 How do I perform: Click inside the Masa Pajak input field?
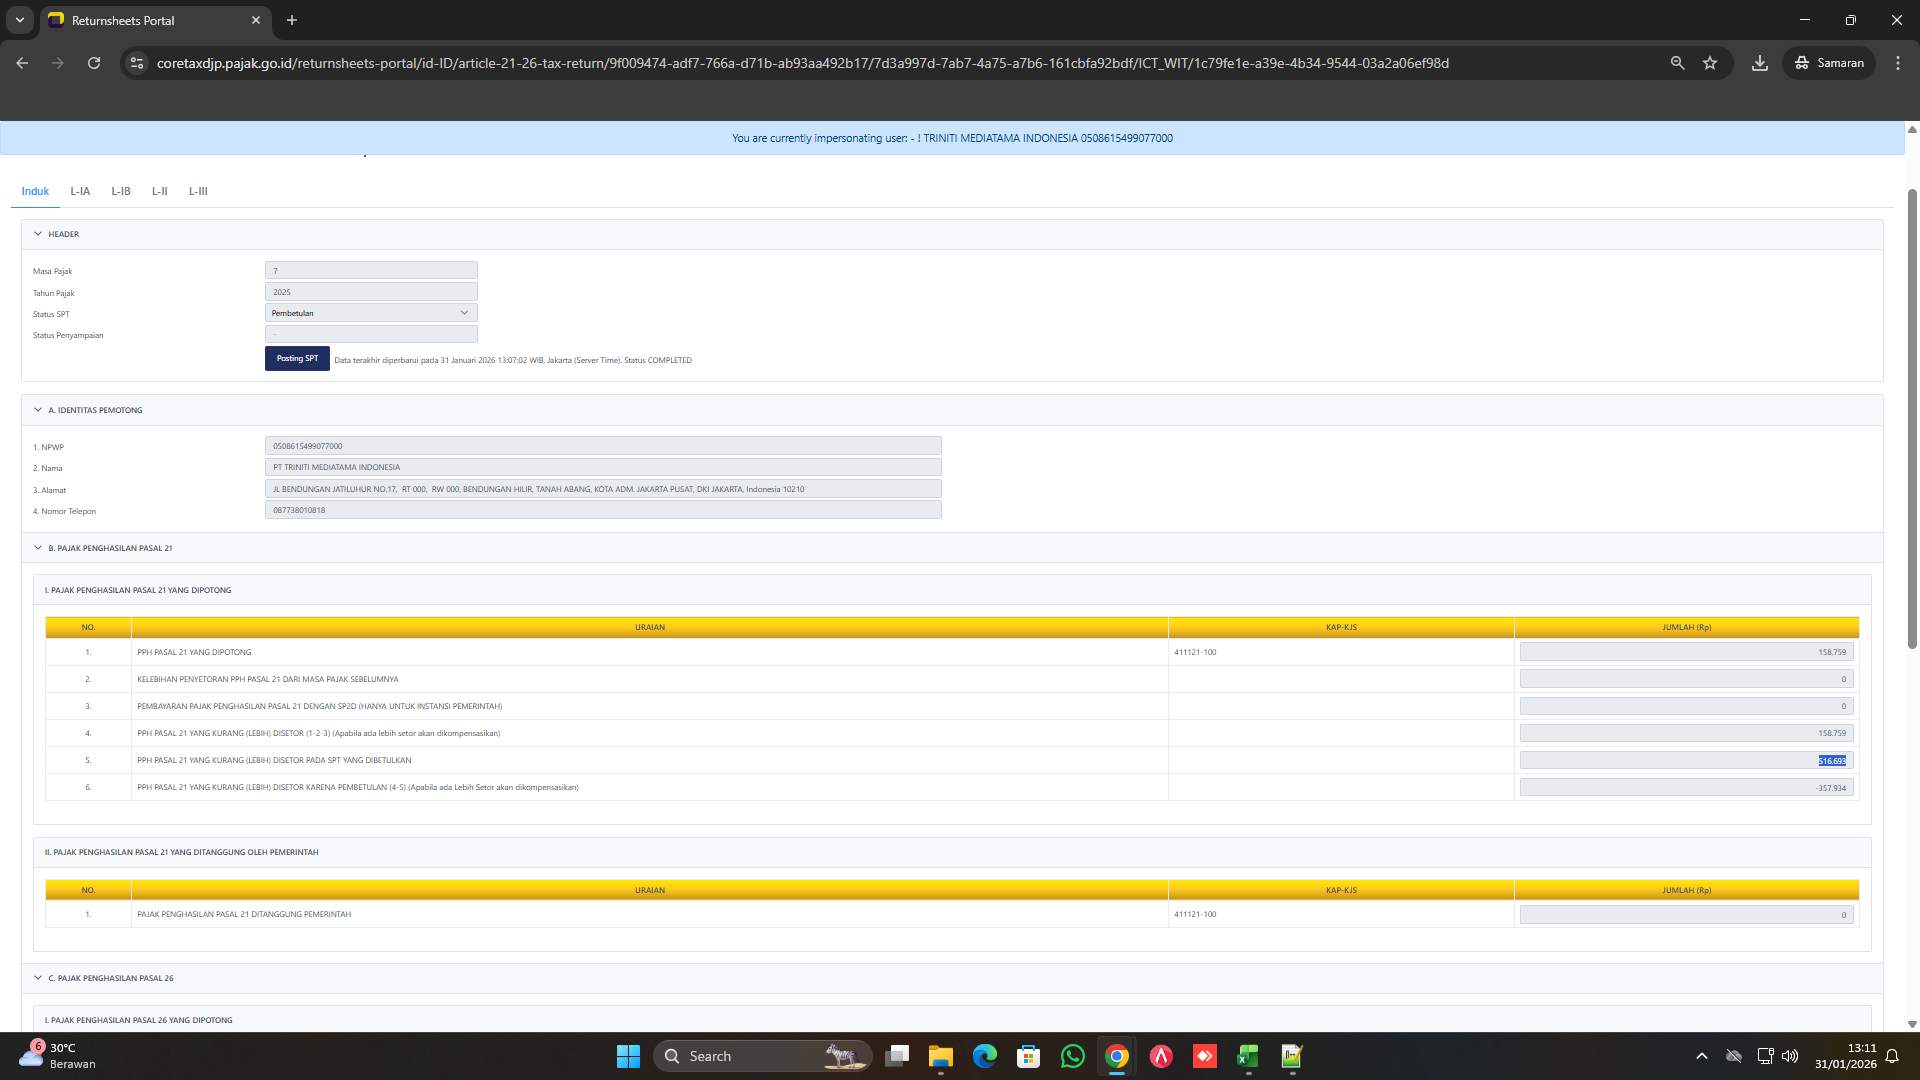point(371,270)
